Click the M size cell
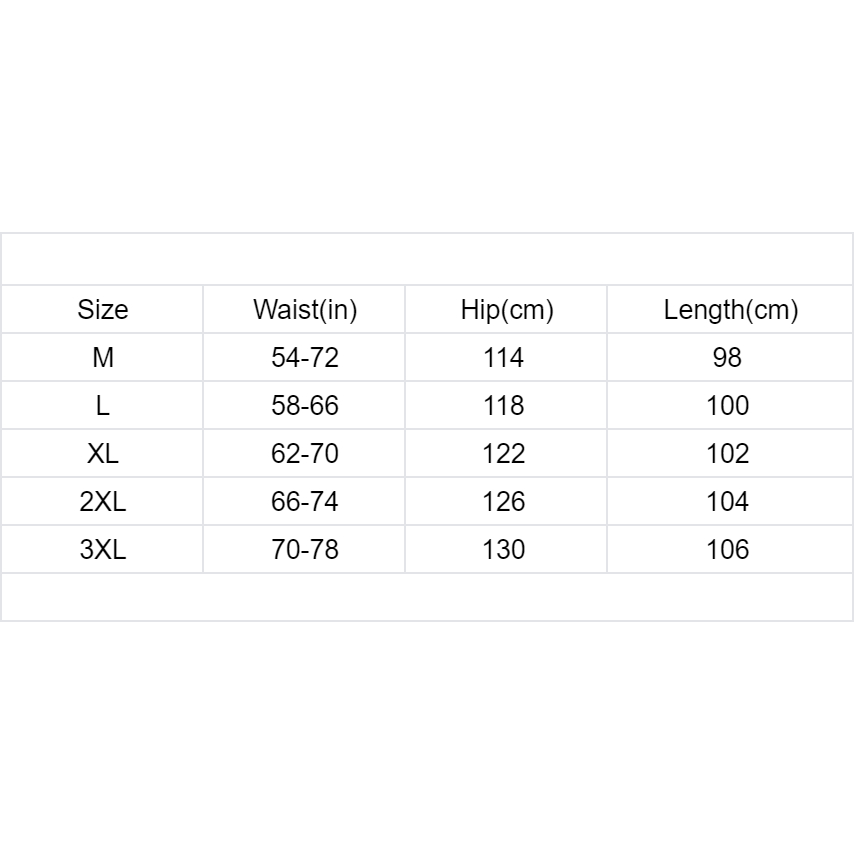The height and width of the screenshot is (854, 854). click(103, 358)
